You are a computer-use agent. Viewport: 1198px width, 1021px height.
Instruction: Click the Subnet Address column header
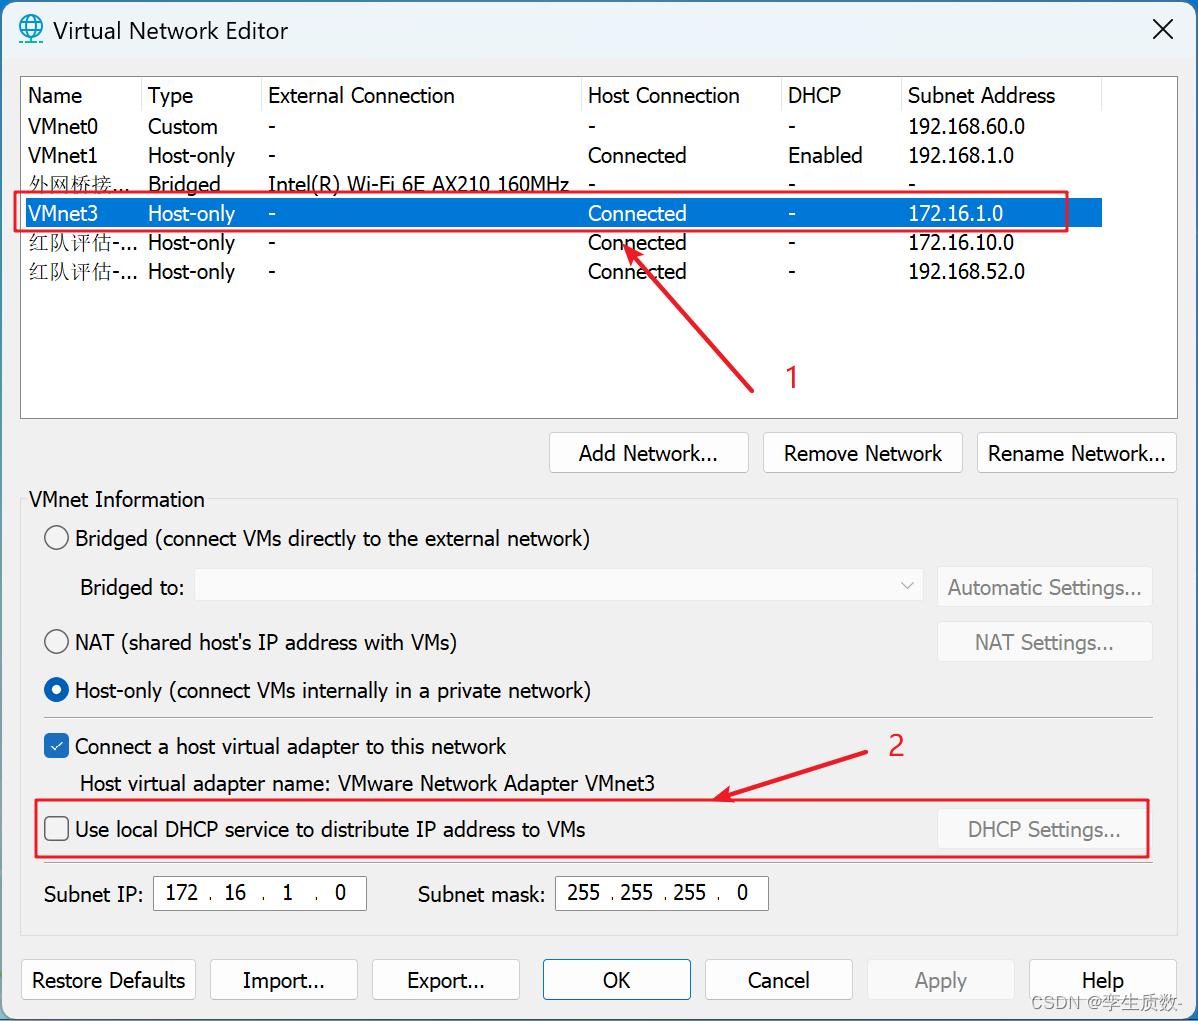click(x=981, y=95)
